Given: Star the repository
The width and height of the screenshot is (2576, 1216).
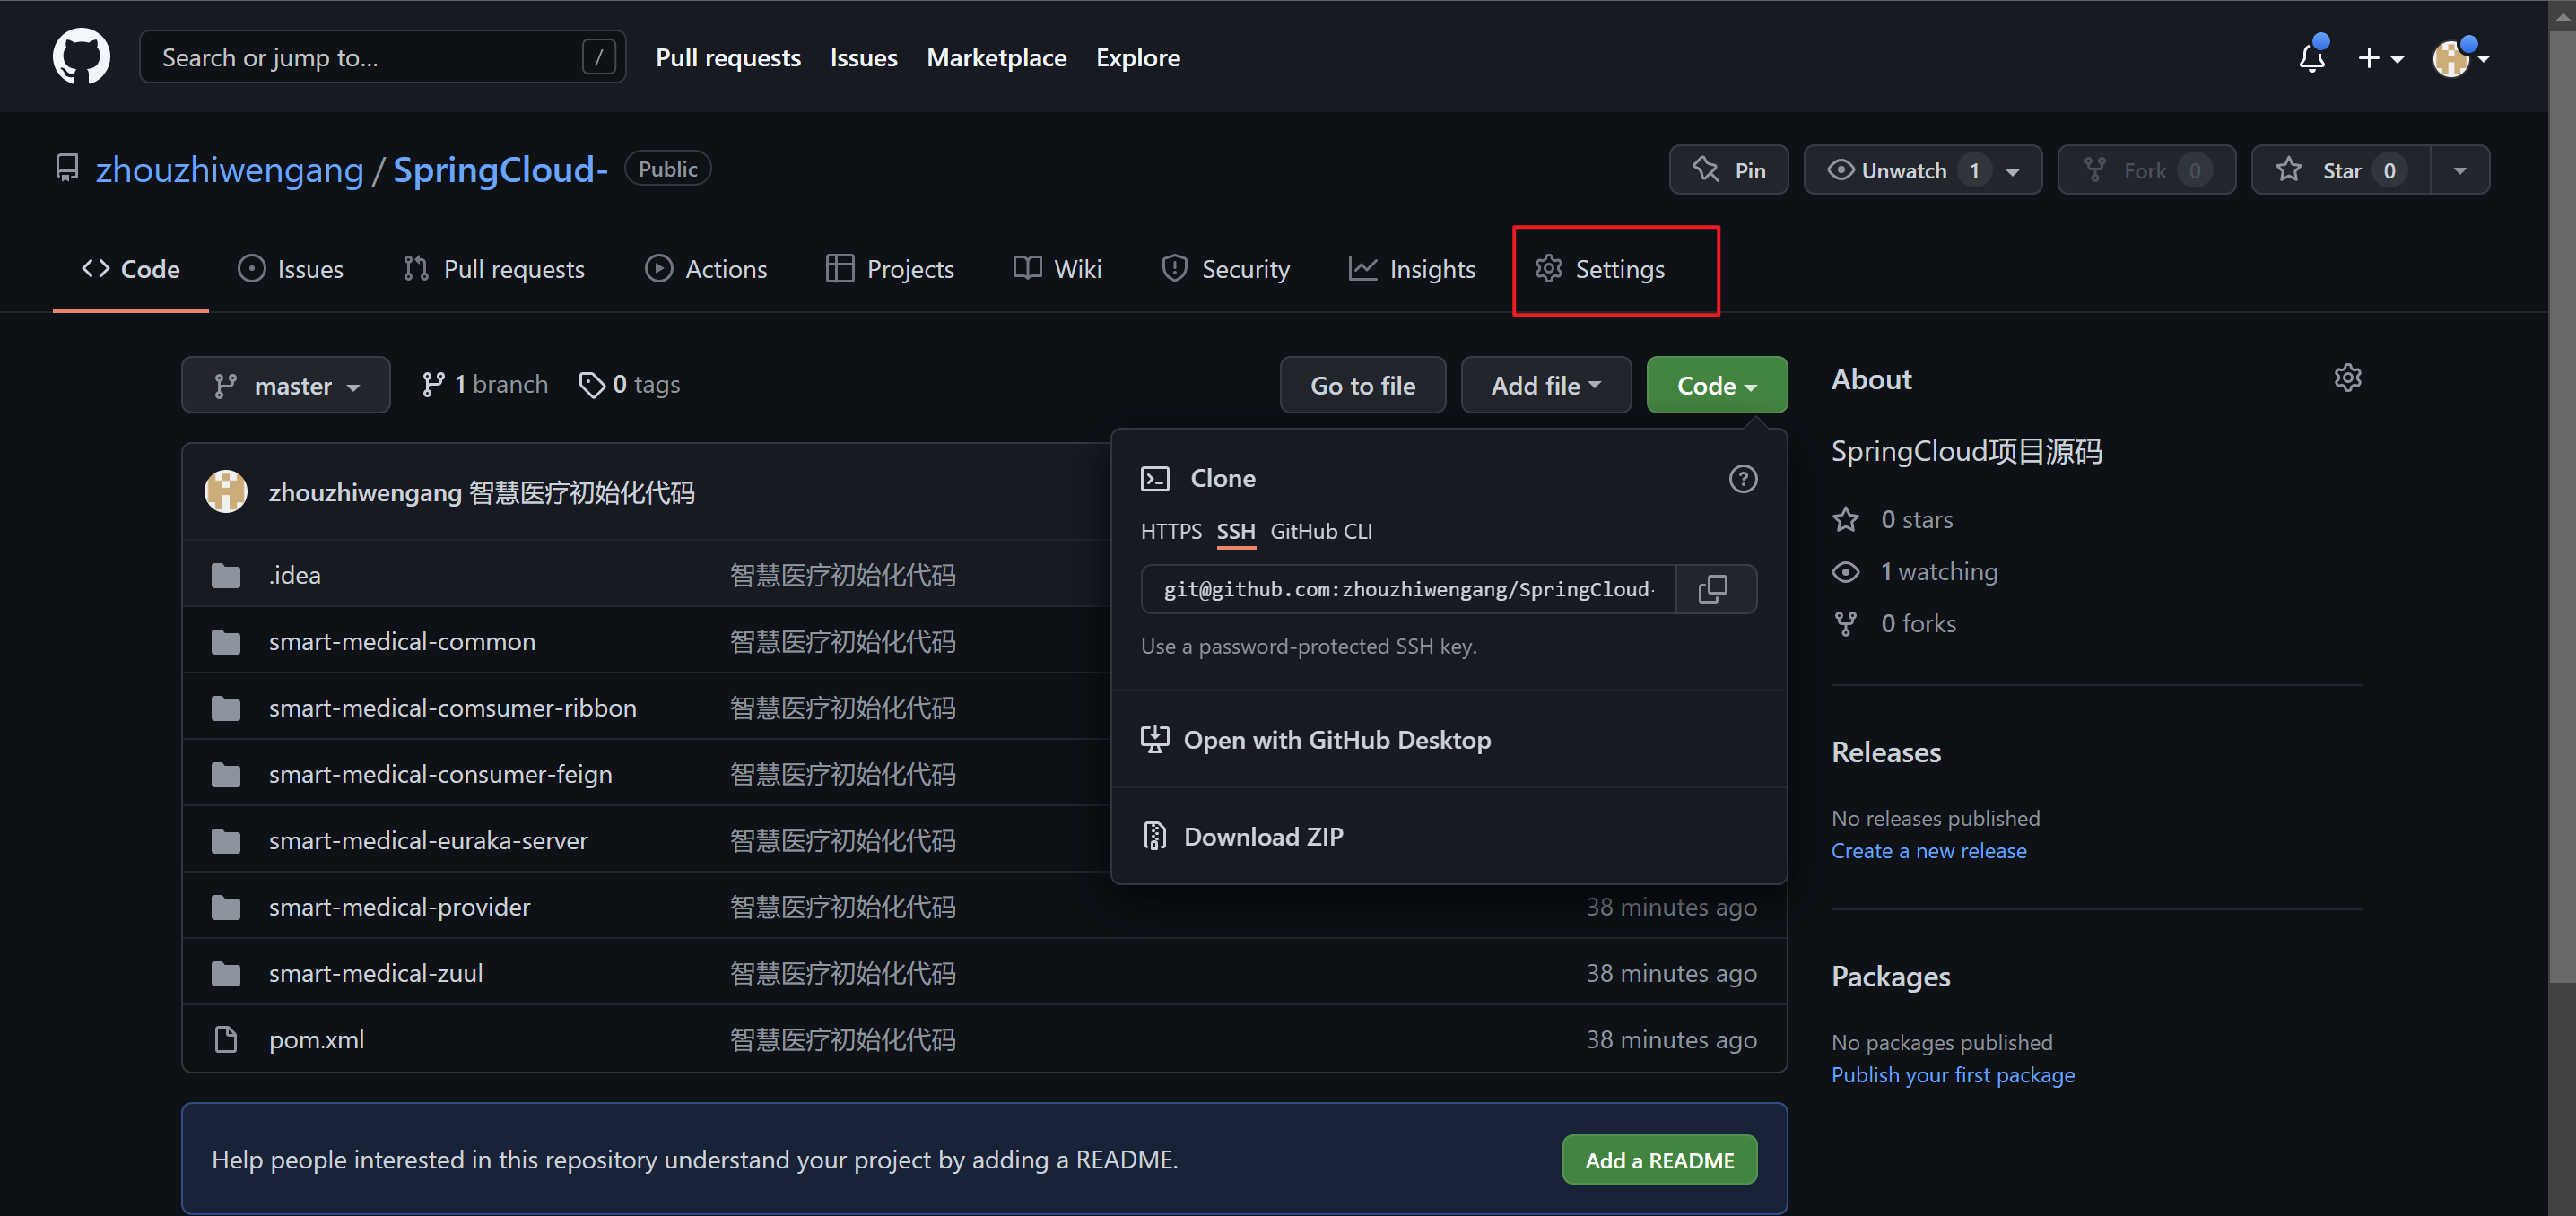Looking at the screenshot, I should point(2340,170).
